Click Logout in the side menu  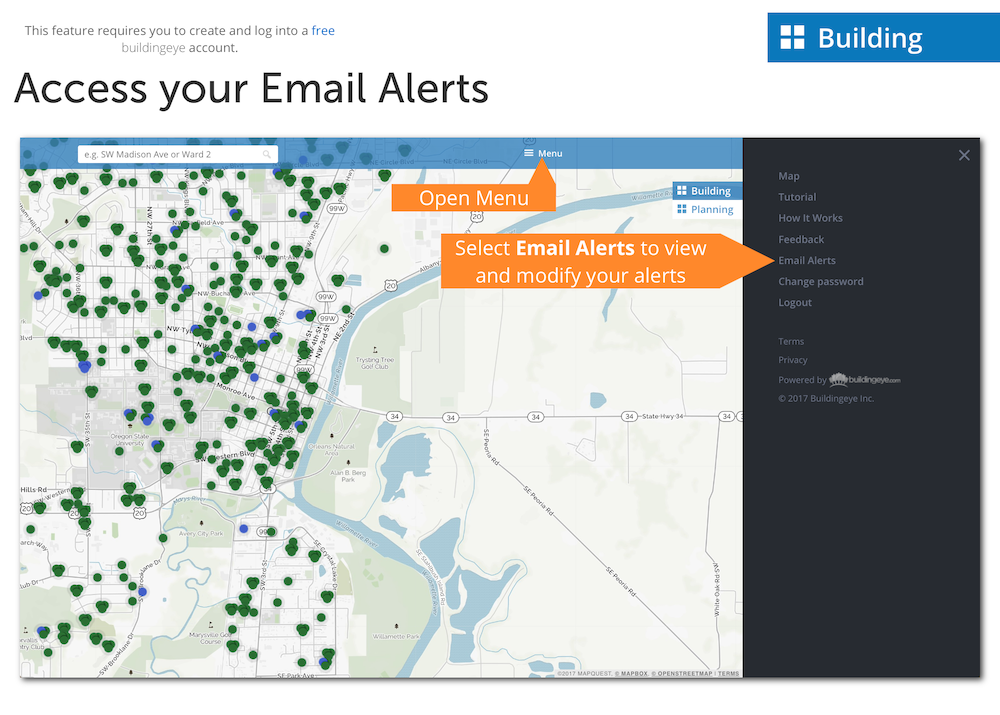click(x=795, y=302)
